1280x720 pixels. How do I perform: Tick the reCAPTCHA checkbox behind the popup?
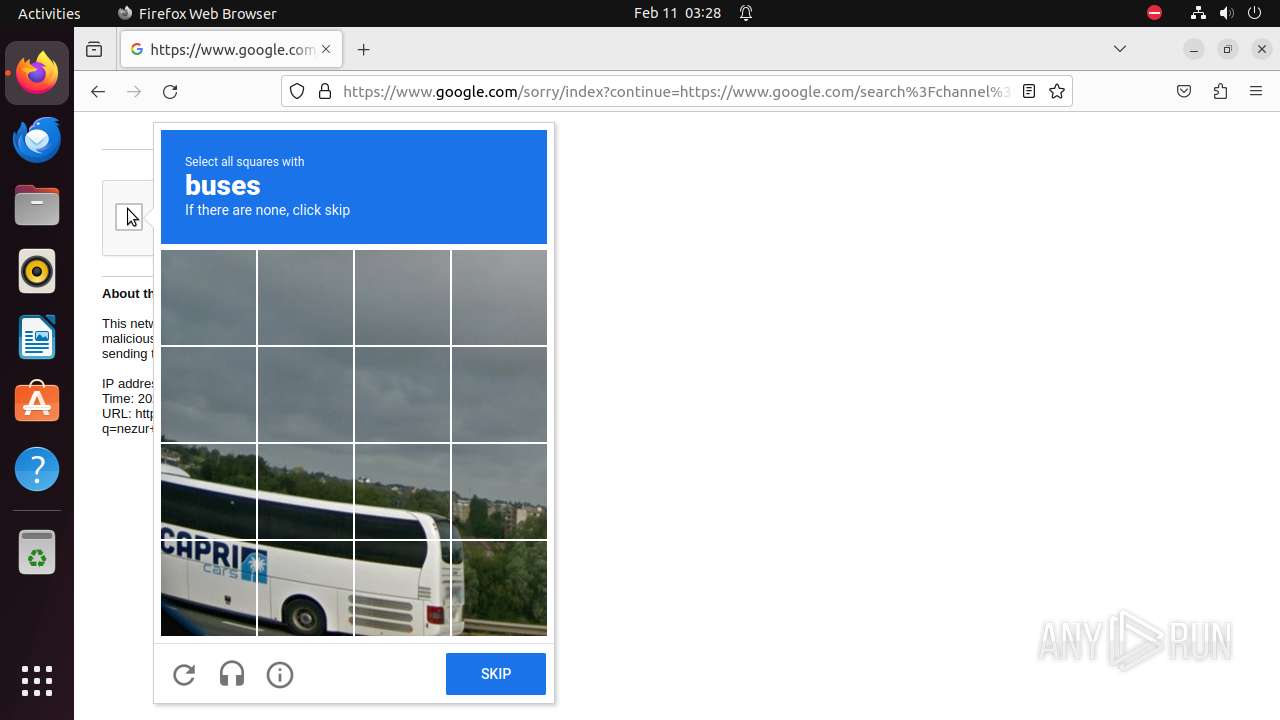pyautogui.click(x=129, y=217)
